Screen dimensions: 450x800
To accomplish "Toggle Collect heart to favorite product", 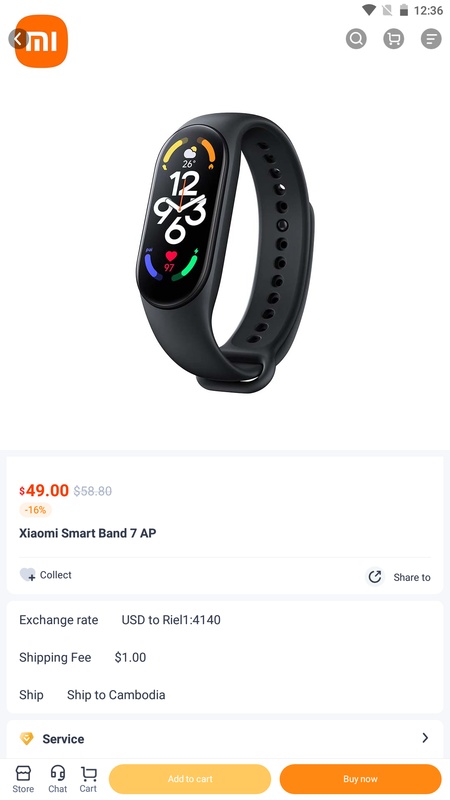I will coord(27,575).
